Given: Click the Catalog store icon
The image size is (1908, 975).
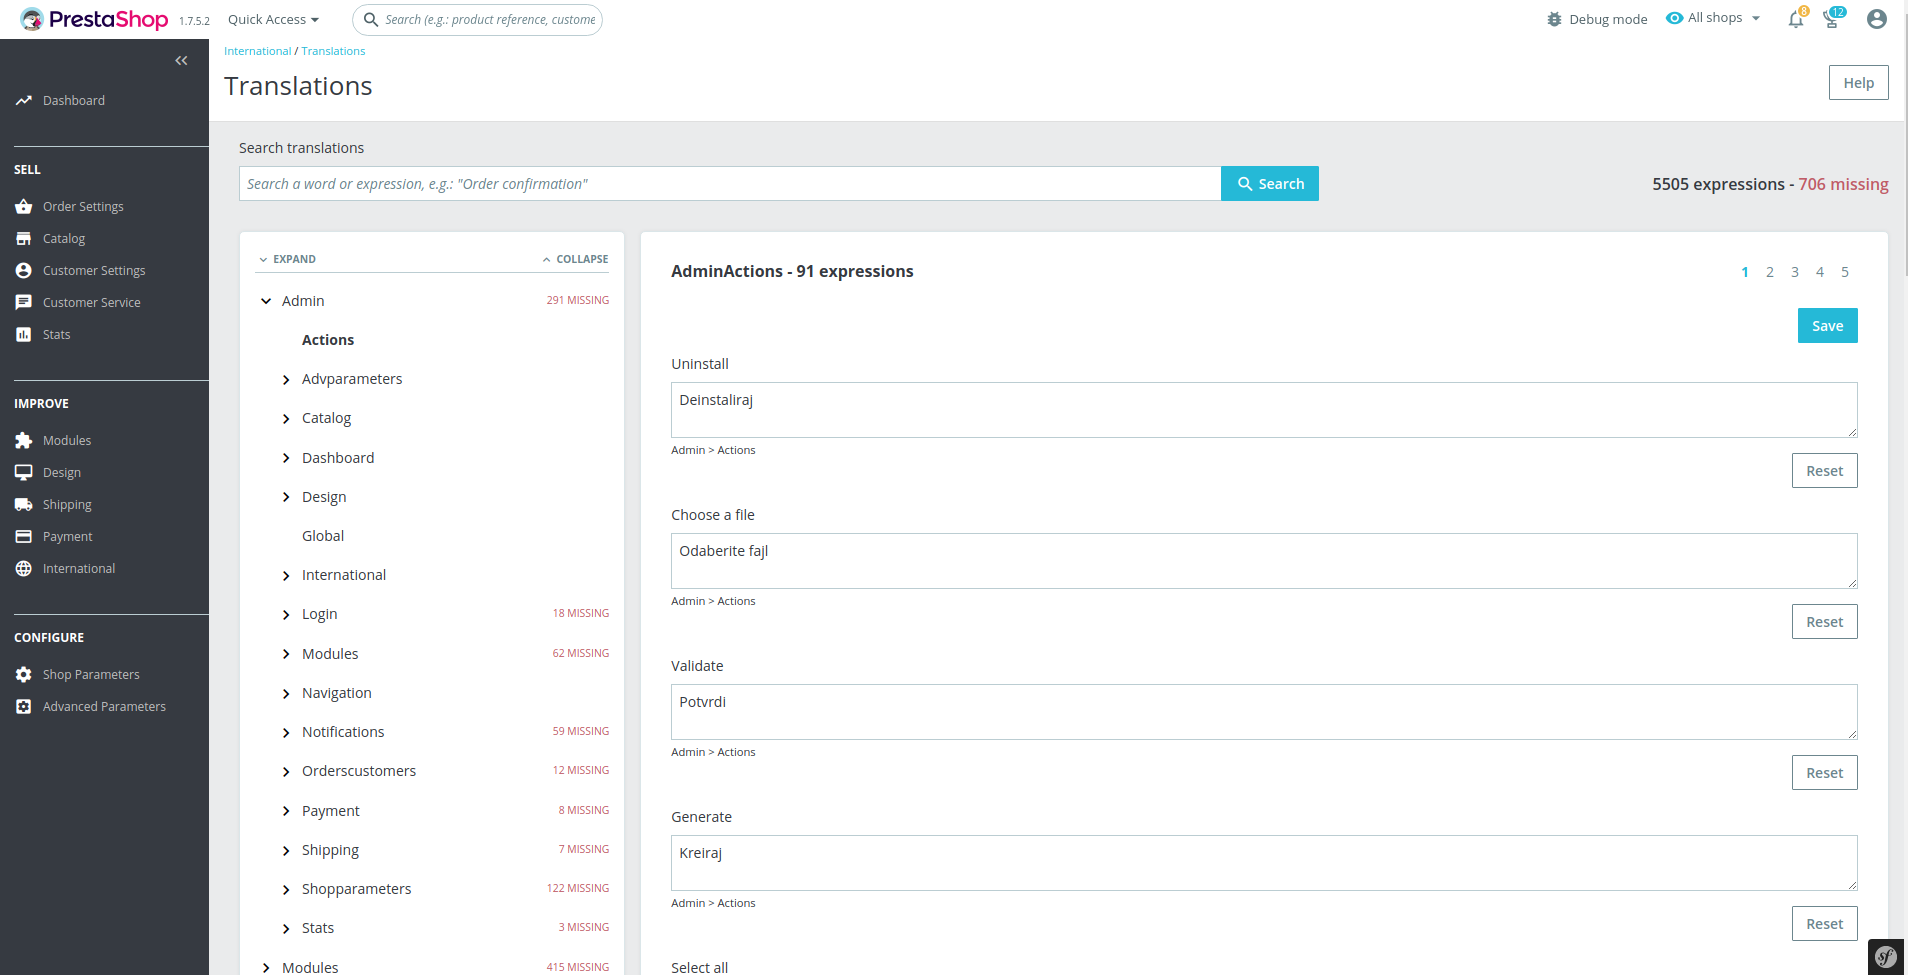Looking at the screenshot, I should [x=24, y=239].
